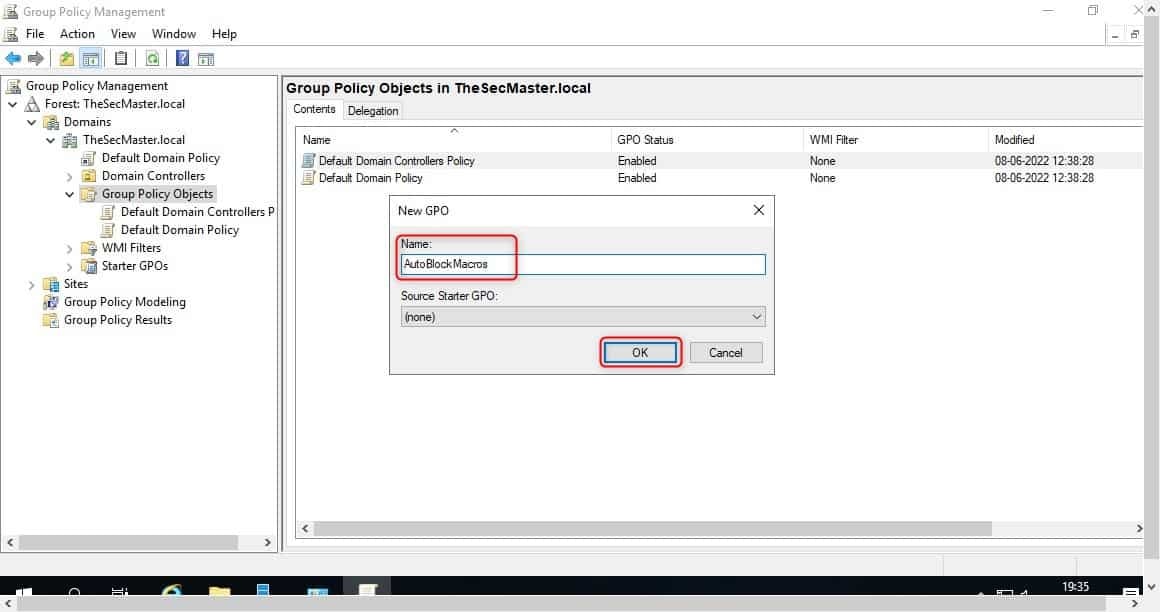
Task: Click the Domain Controllers OU folder icon
Action: (x=89, y=176)
